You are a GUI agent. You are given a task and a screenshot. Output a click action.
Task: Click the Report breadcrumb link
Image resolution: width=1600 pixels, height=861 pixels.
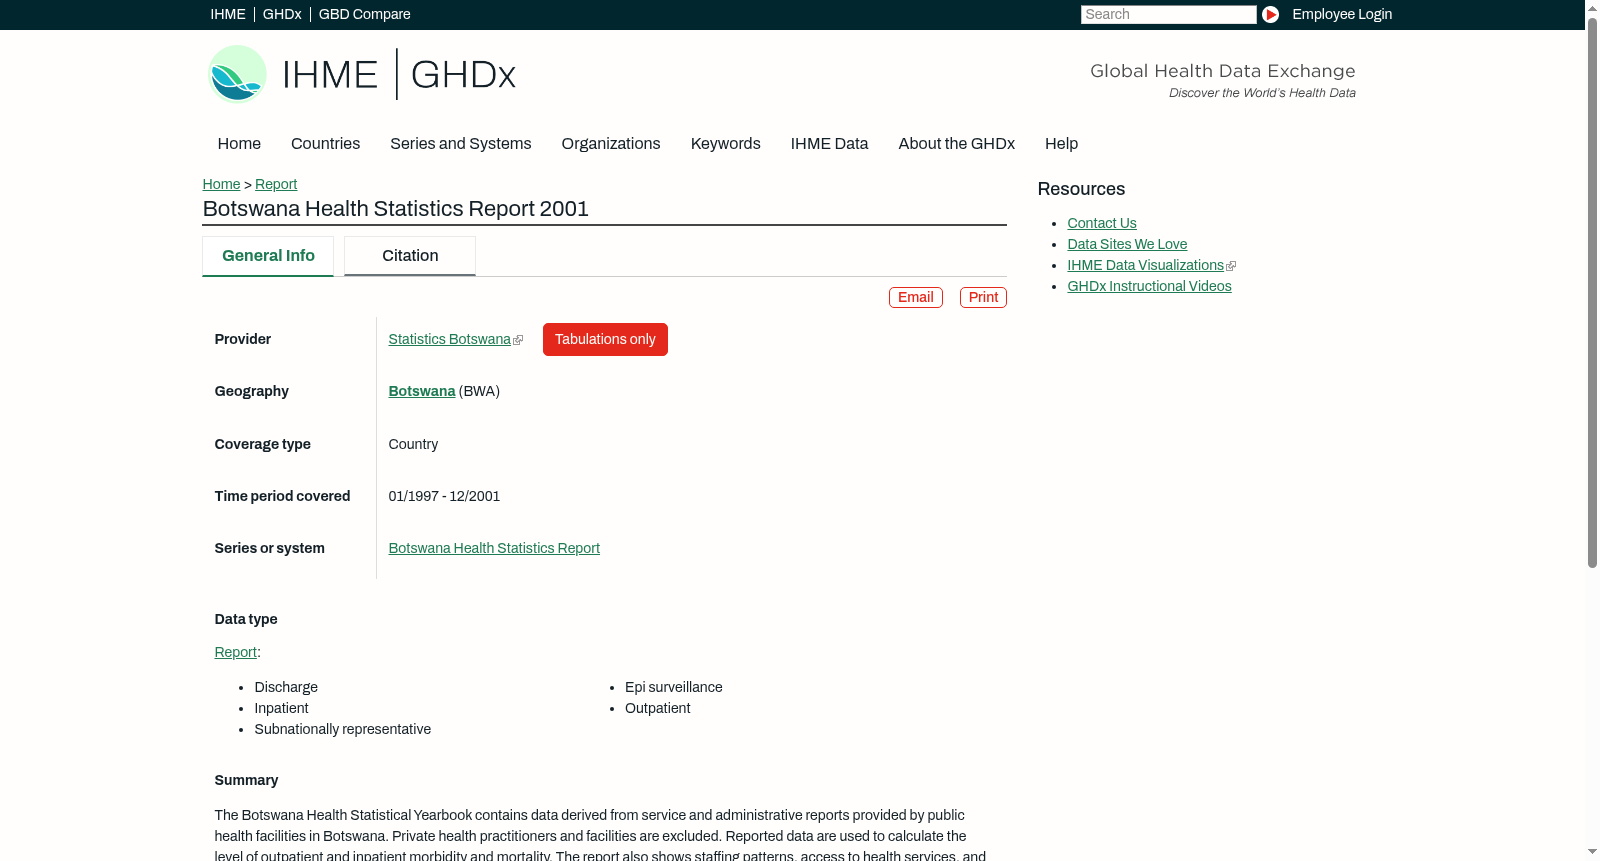(276, 184)
